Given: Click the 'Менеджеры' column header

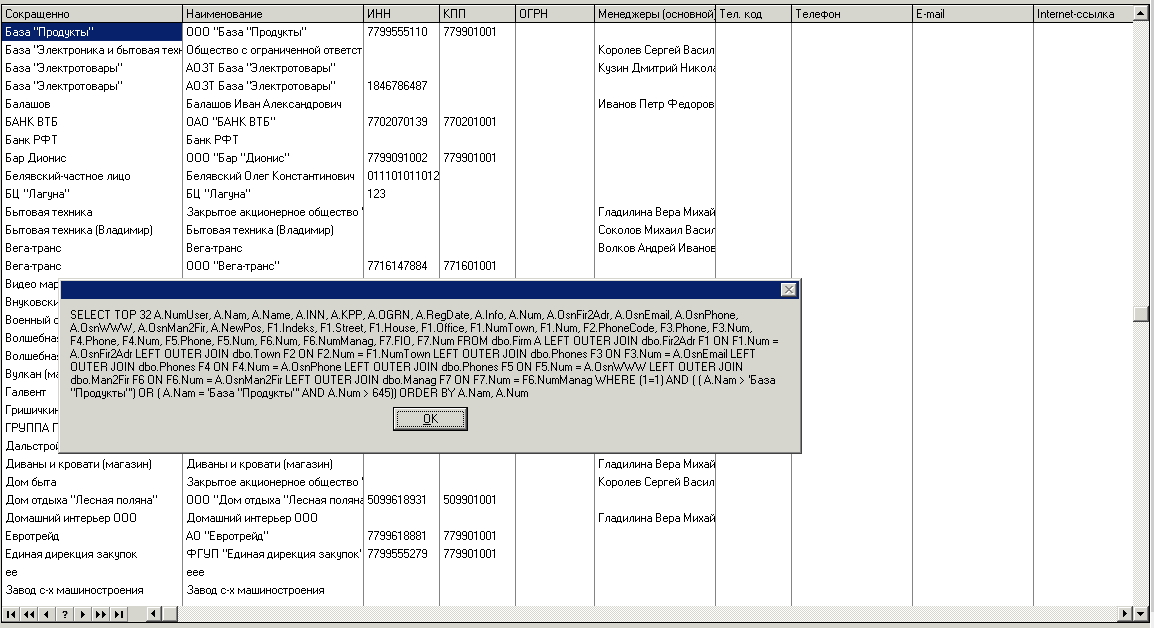Looking at the screenshot, I should pos(655,14).
